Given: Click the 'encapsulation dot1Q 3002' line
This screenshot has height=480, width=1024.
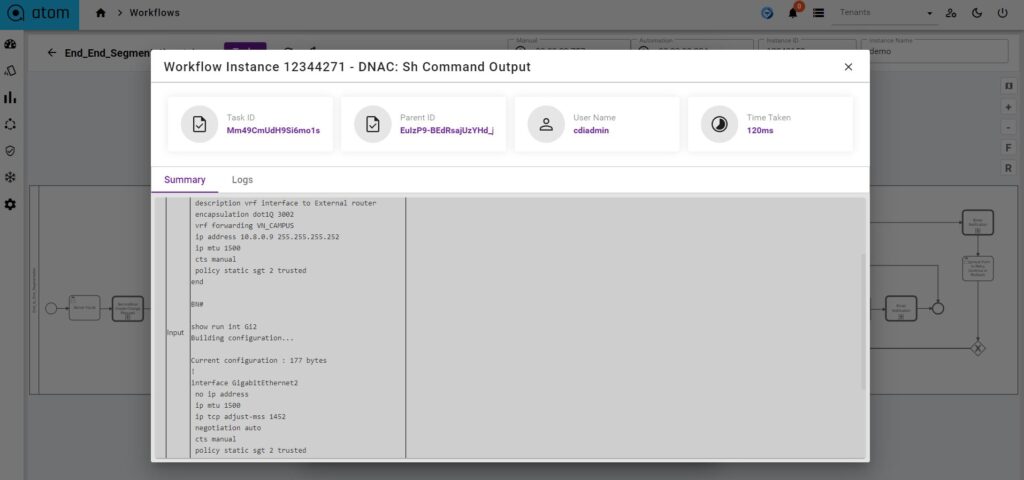Looking at the screenshot, I should click(x=244, y=214).
